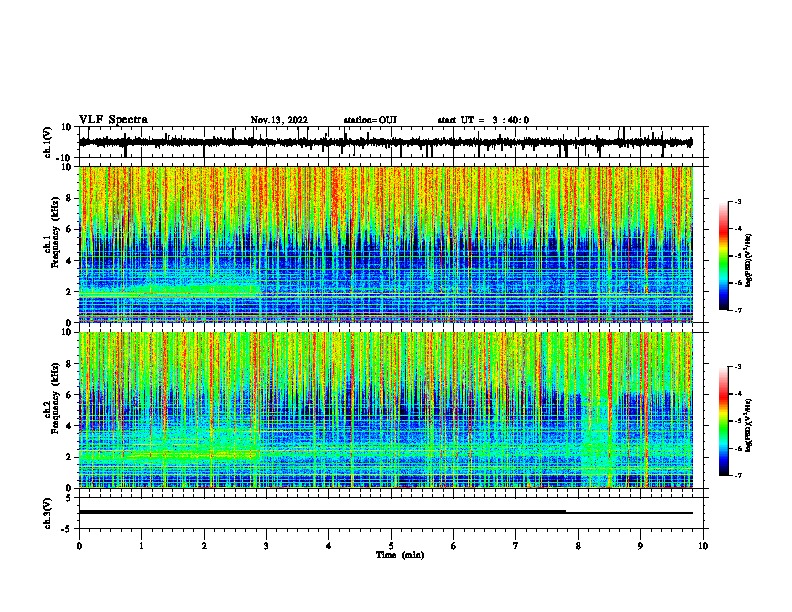Click the "4" kHz tick on ch.1 frequency axis
The image size is (792, 612).
[x=69, y=261]
